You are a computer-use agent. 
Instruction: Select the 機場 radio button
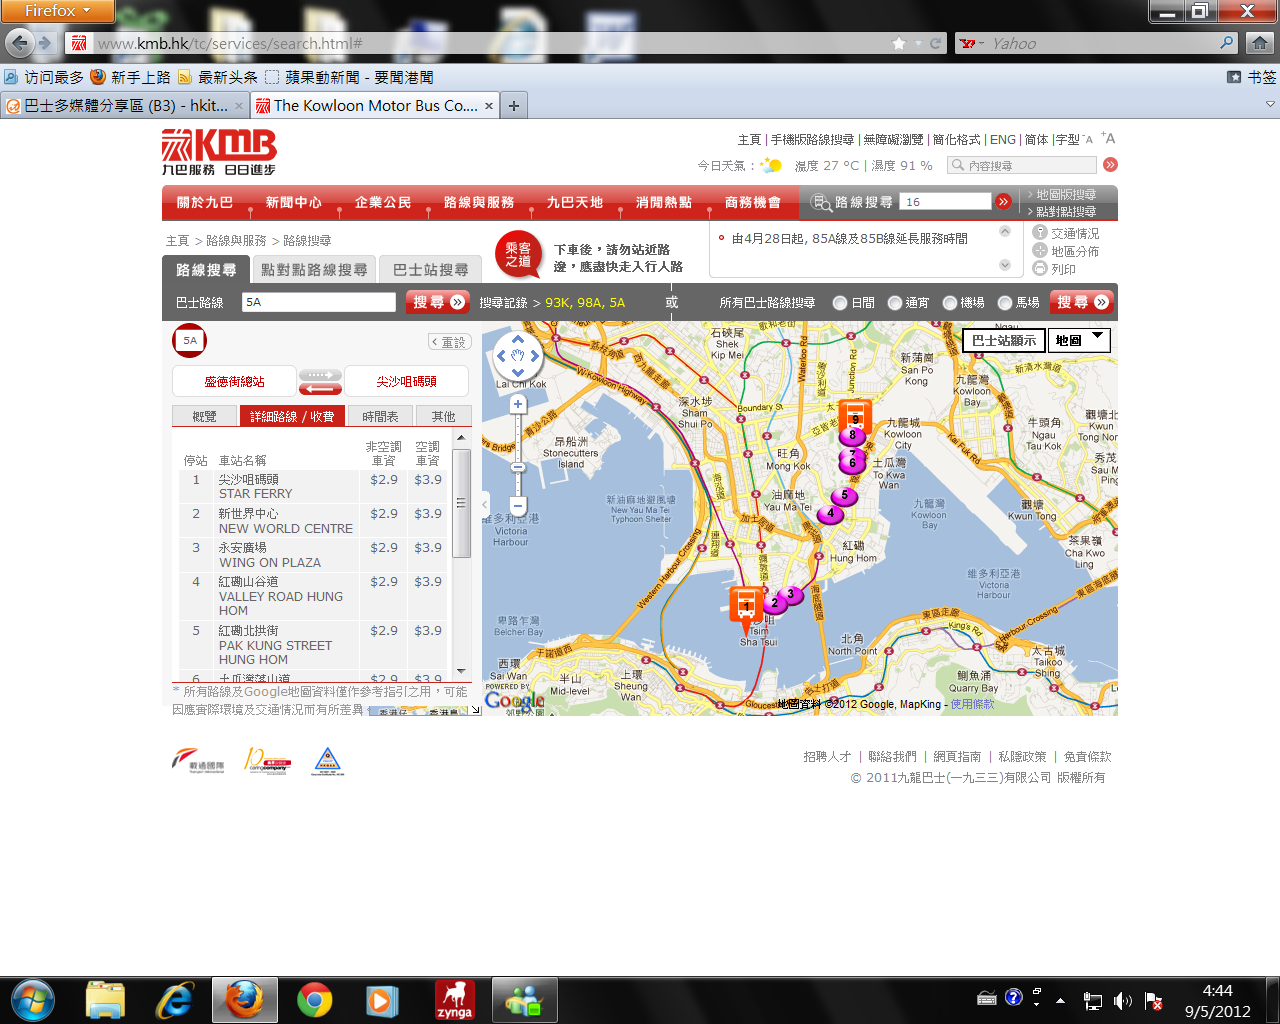tap(949, 303)
